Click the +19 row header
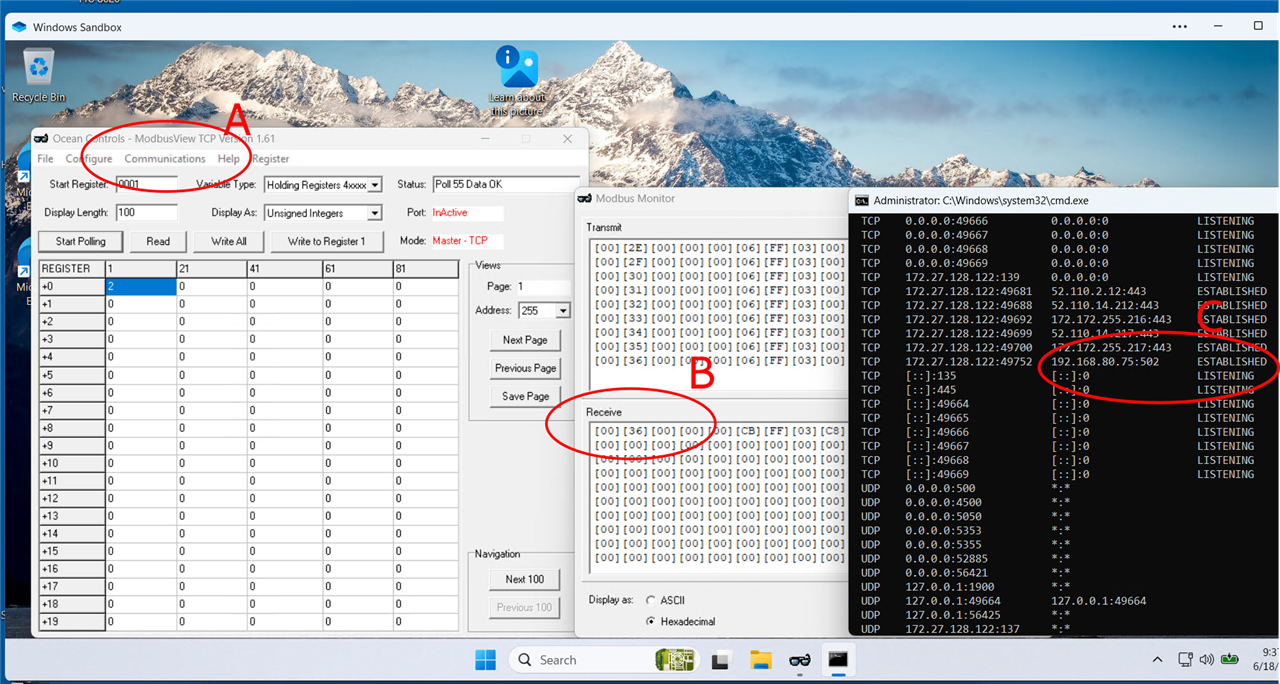This screenshot has height=684, width=1280. pyautogui.click(x=71, y=621)
